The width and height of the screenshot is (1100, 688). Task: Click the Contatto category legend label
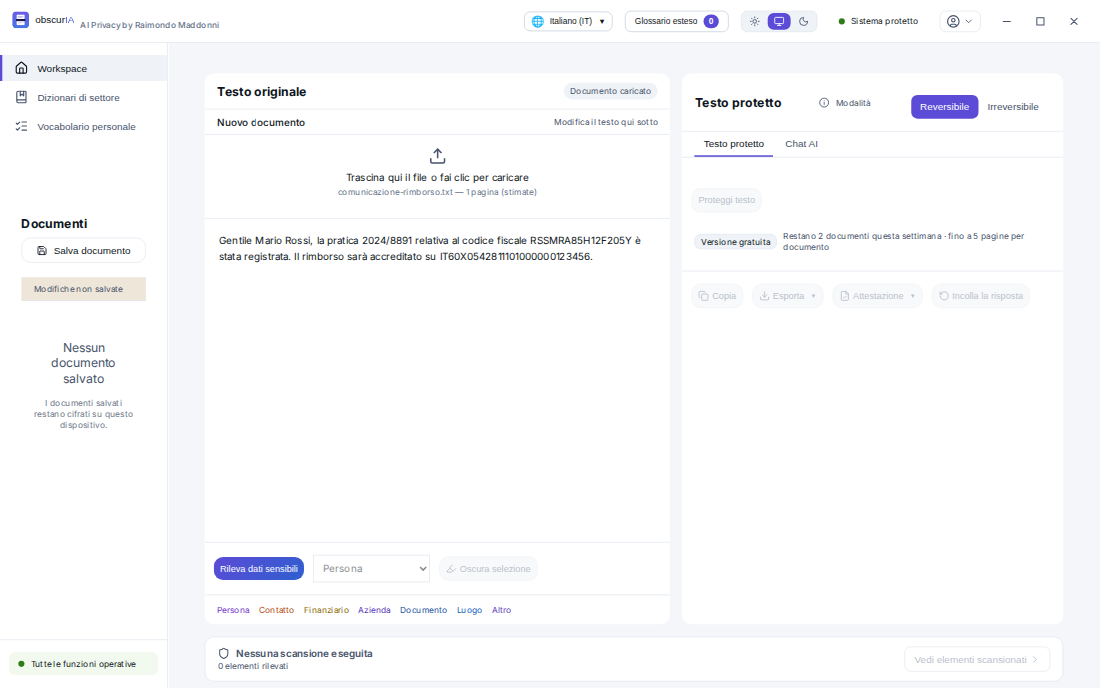click(x=276, y=610)
